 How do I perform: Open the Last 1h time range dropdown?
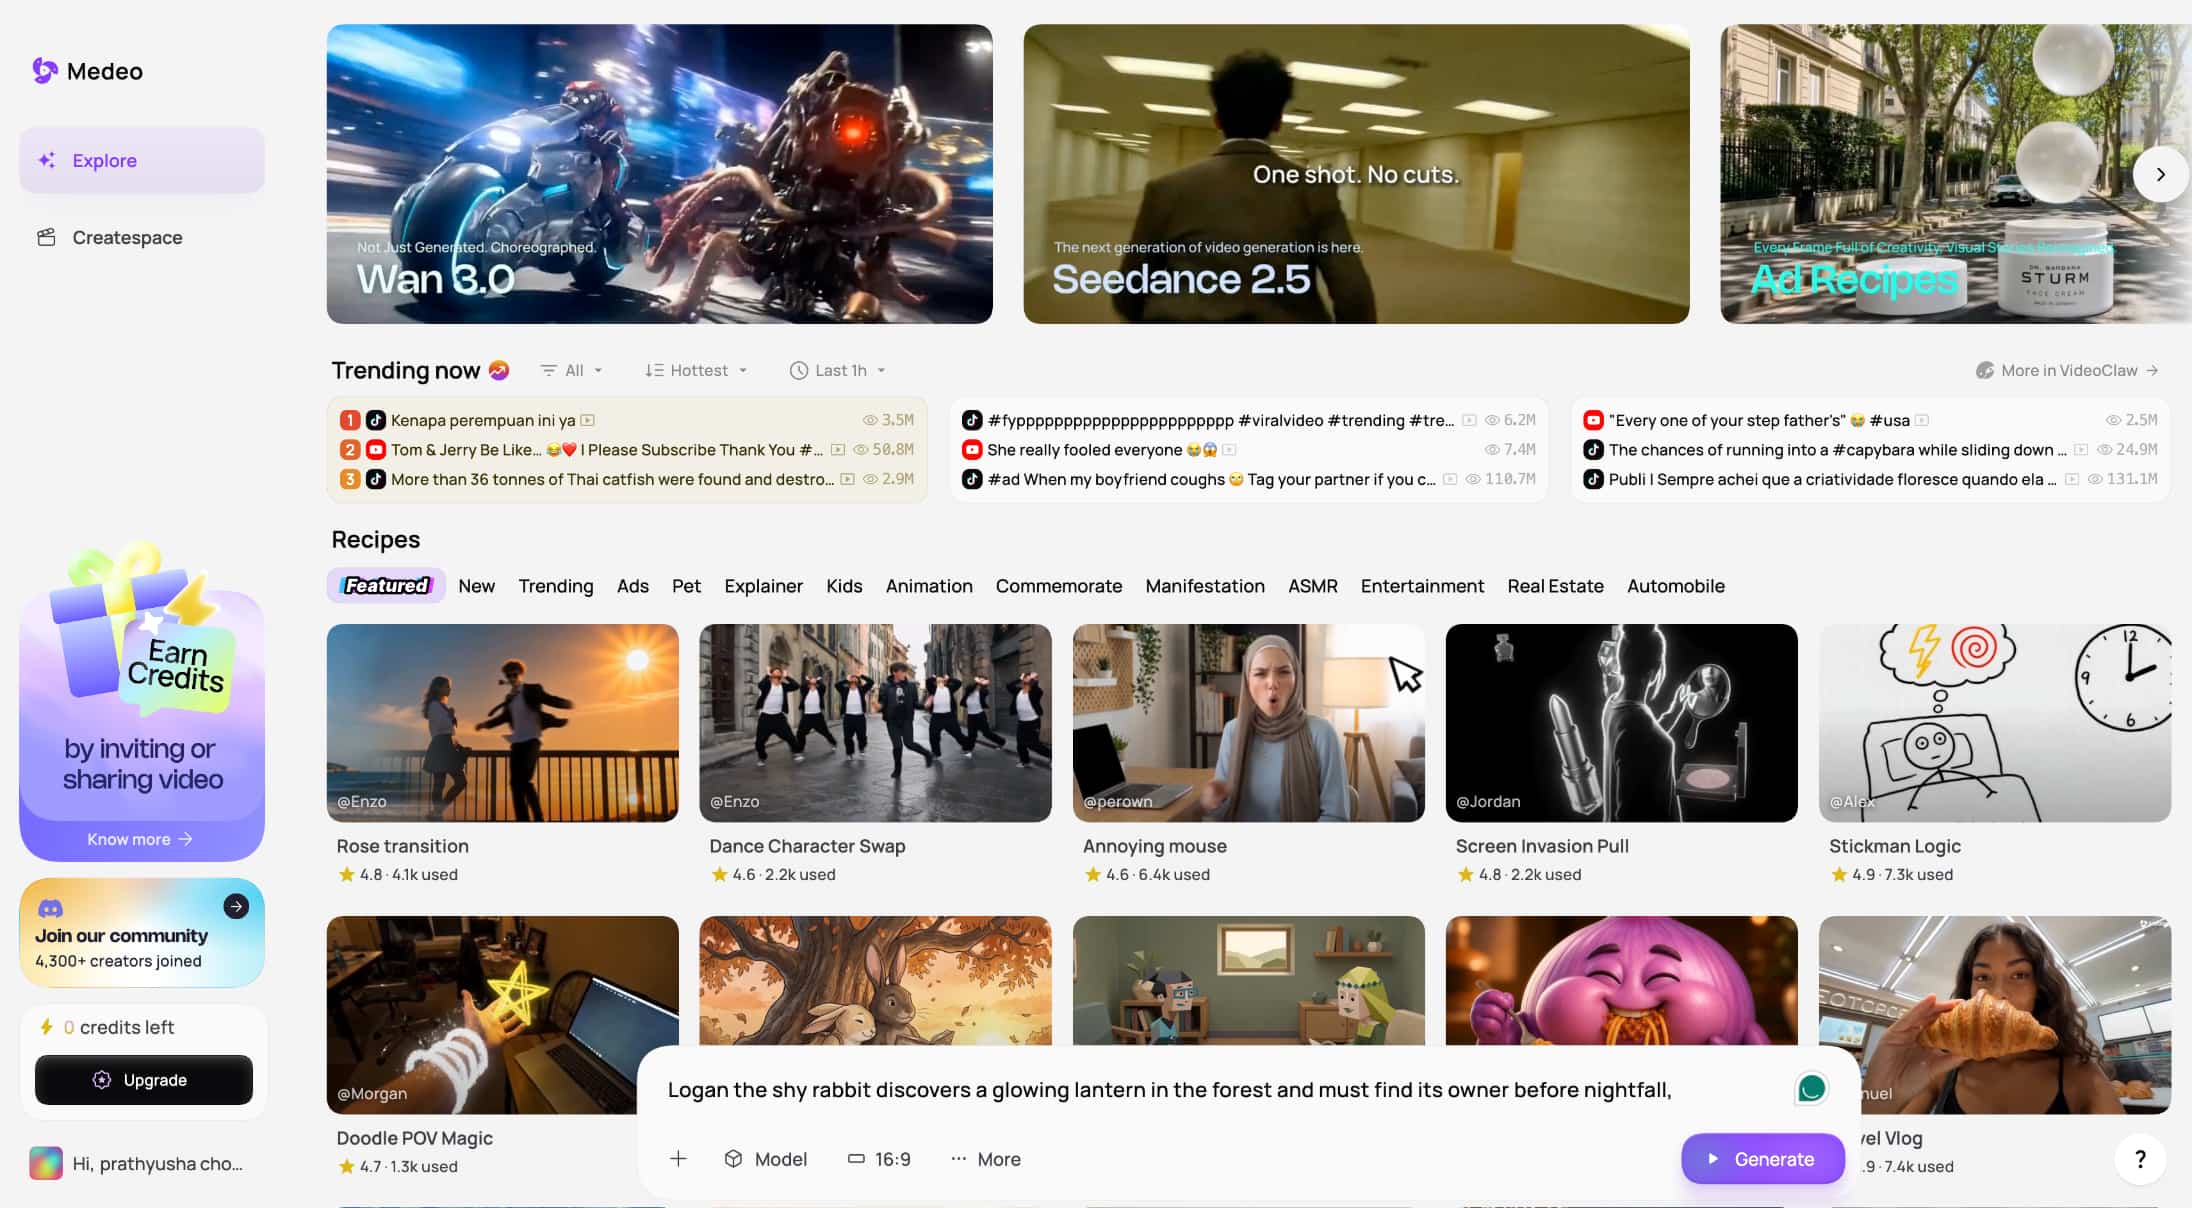[838, 370]
